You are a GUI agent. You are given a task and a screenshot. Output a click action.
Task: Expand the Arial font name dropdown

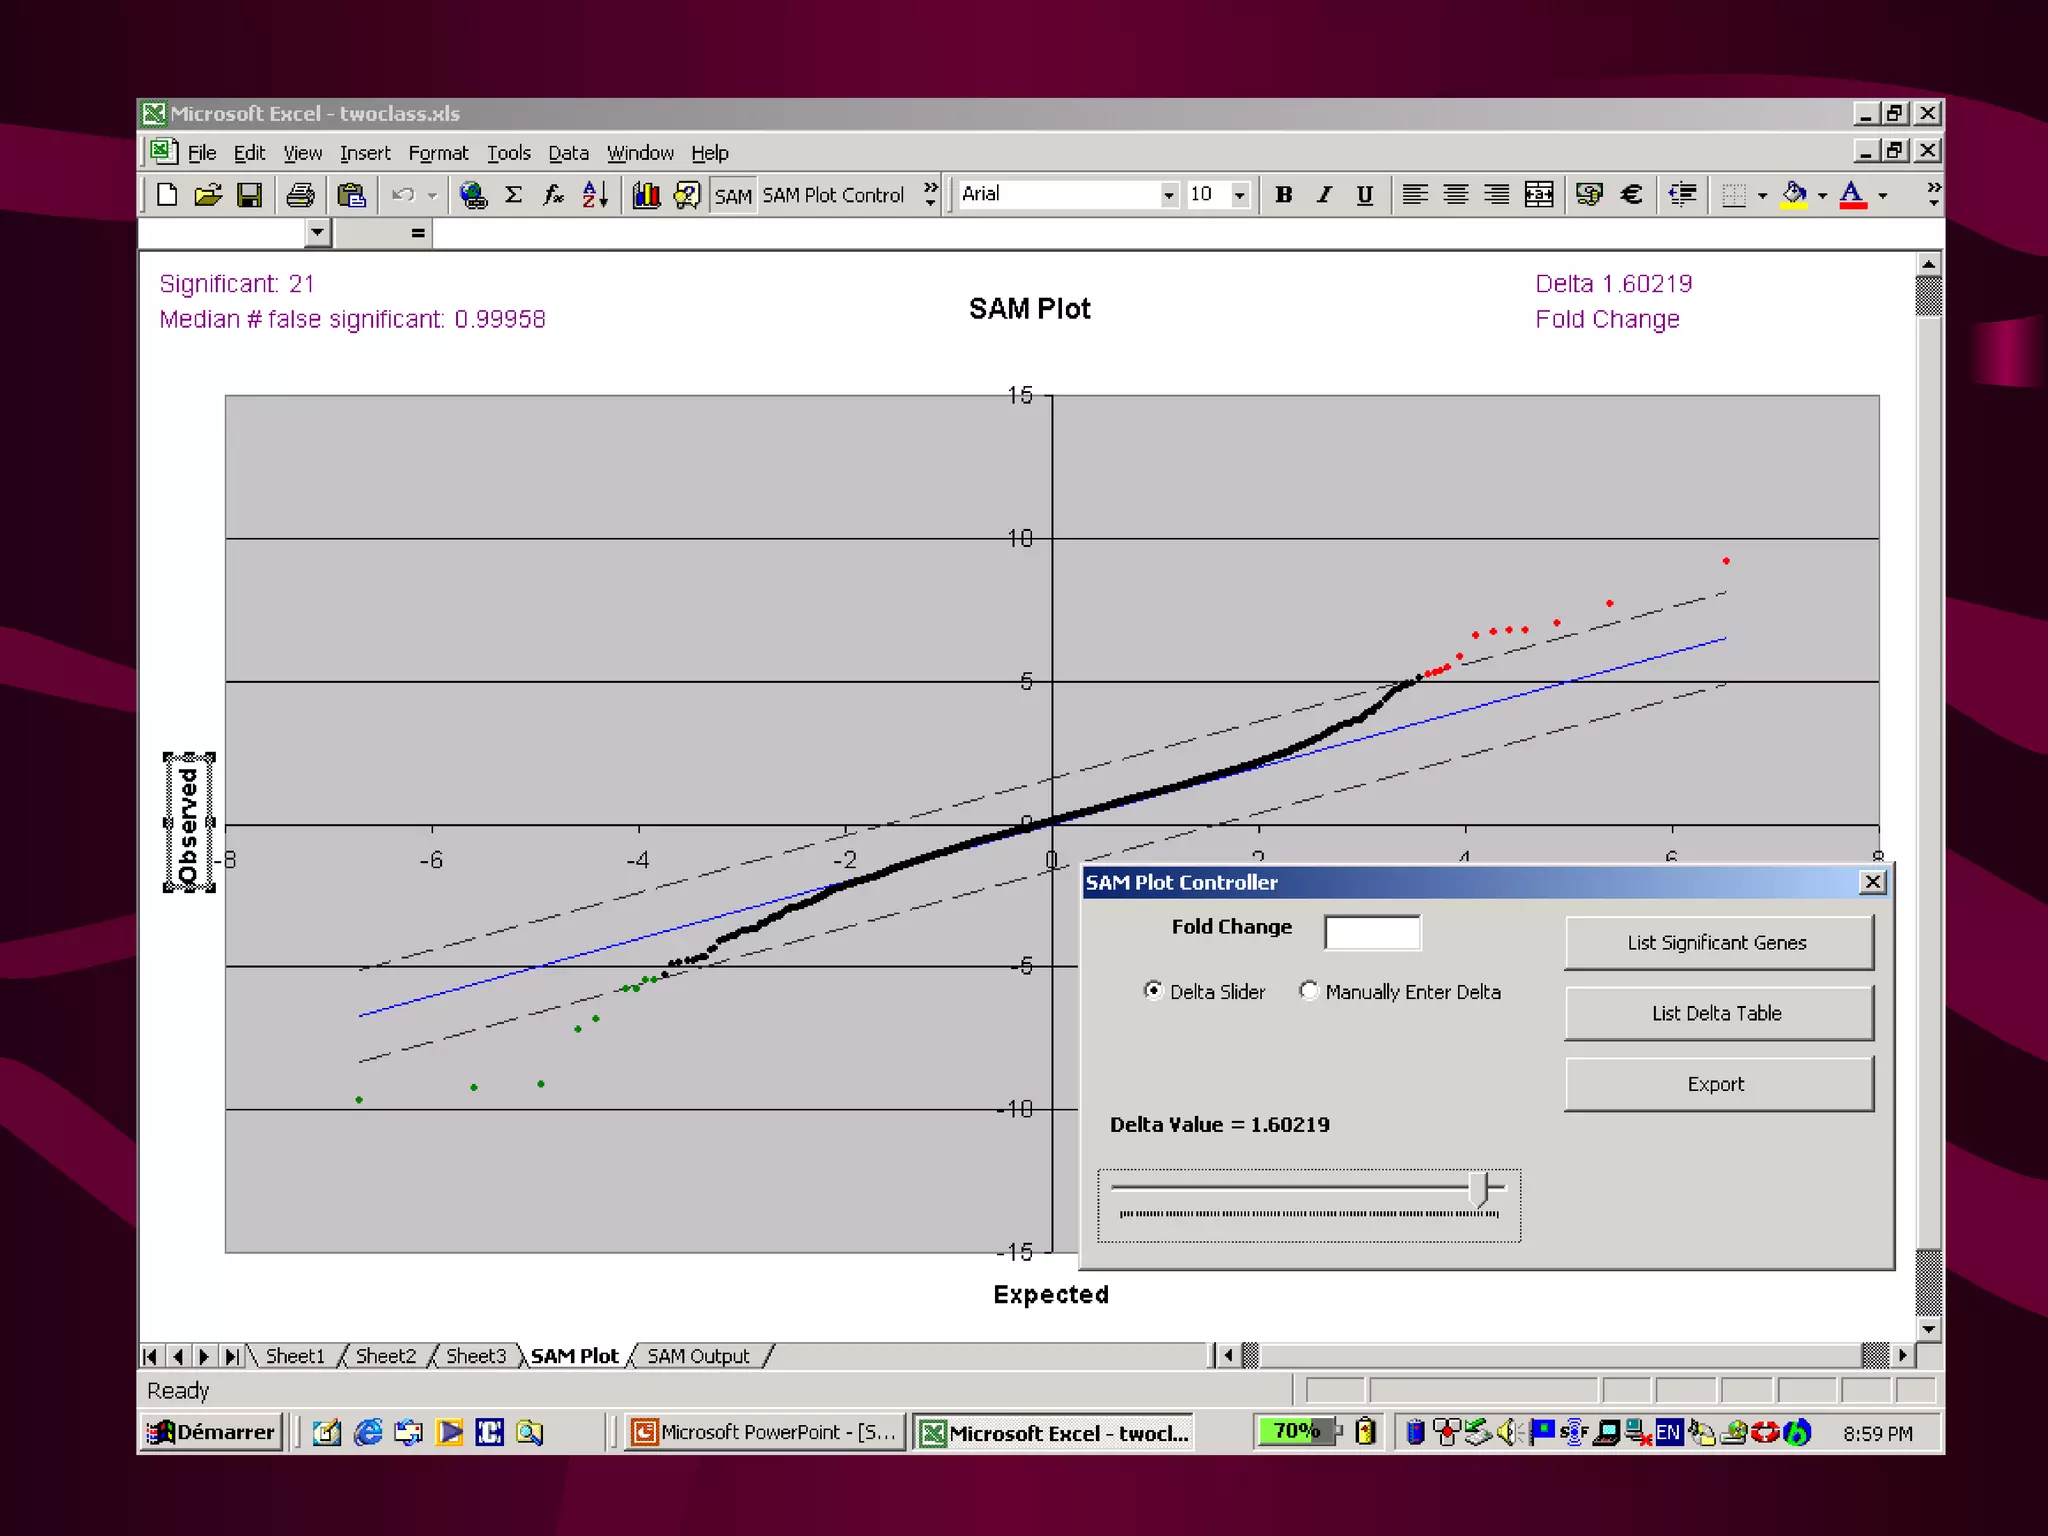[1168, 195]
